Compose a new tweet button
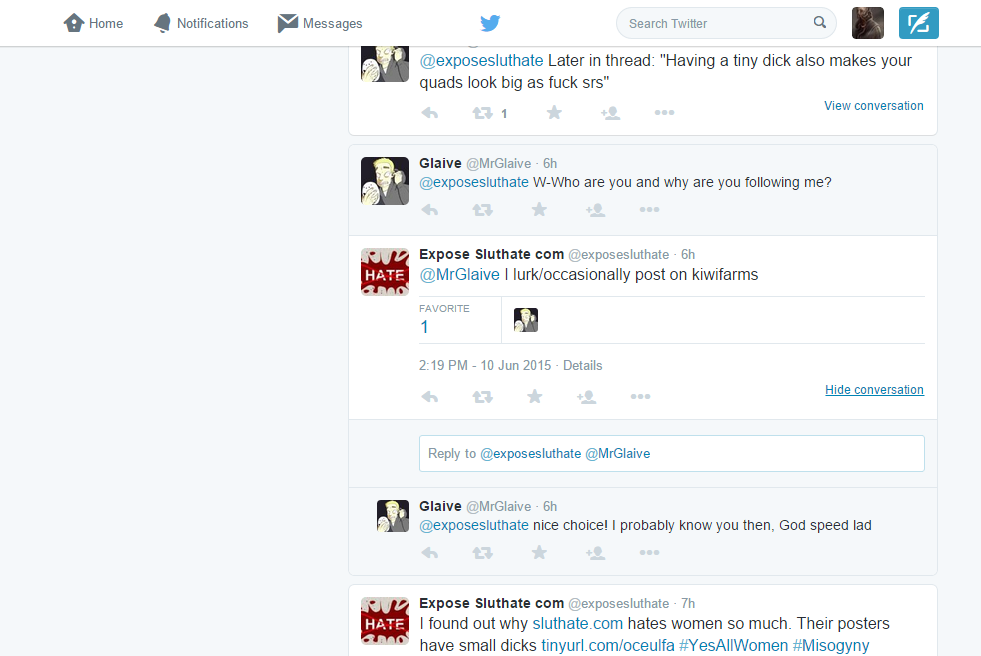Image resolution: width=981 pixels, height=656 pixels. pos(918,23)
